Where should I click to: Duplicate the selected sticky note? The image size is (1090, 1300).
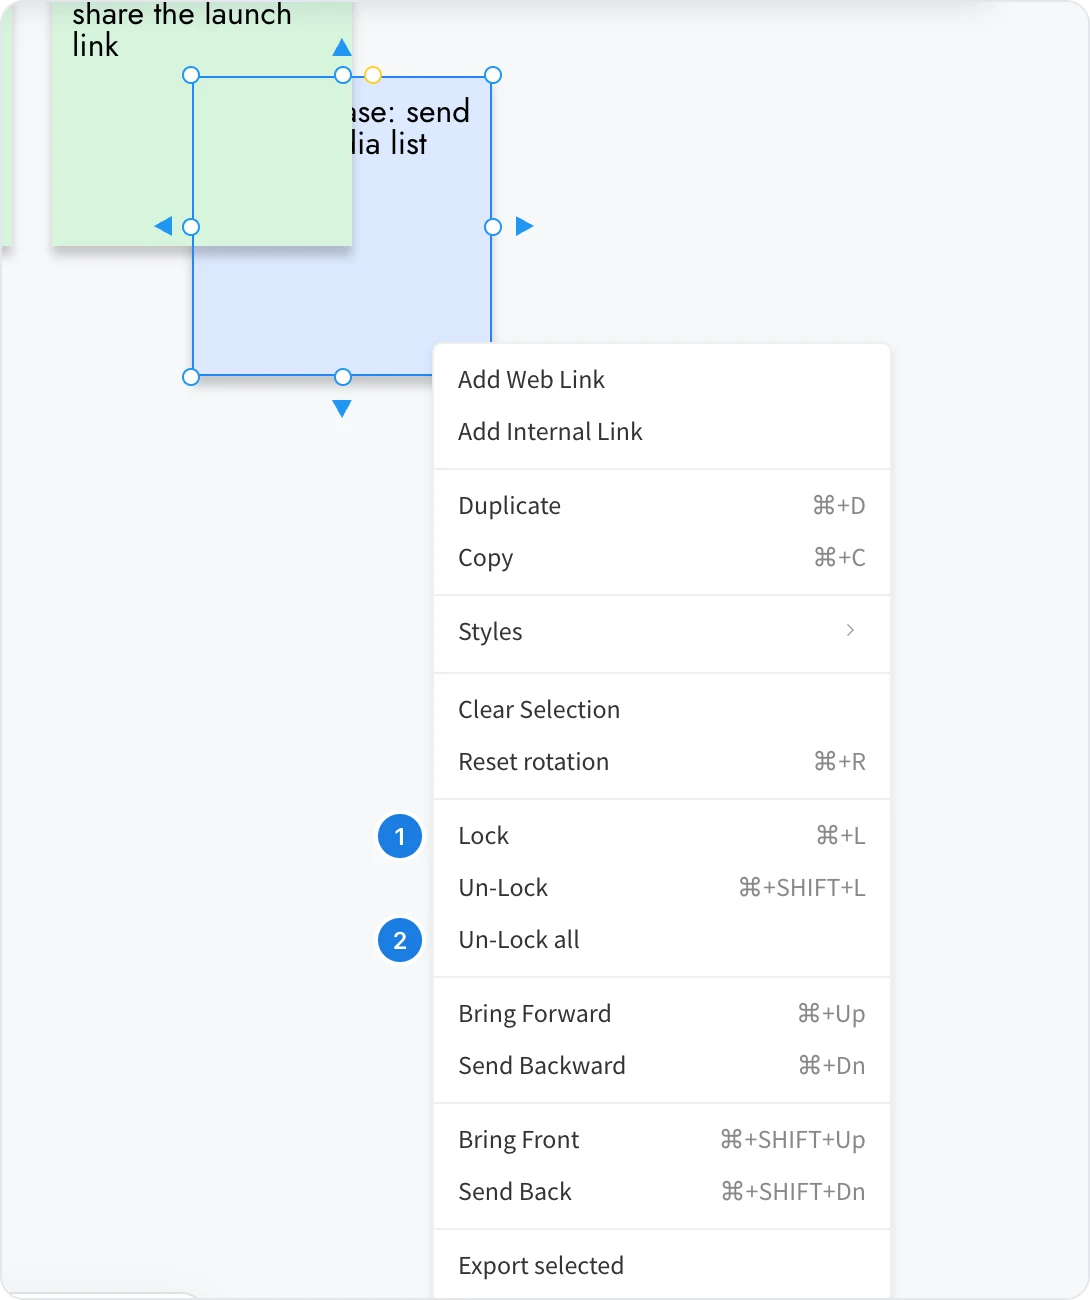click(x=661, y=506)
